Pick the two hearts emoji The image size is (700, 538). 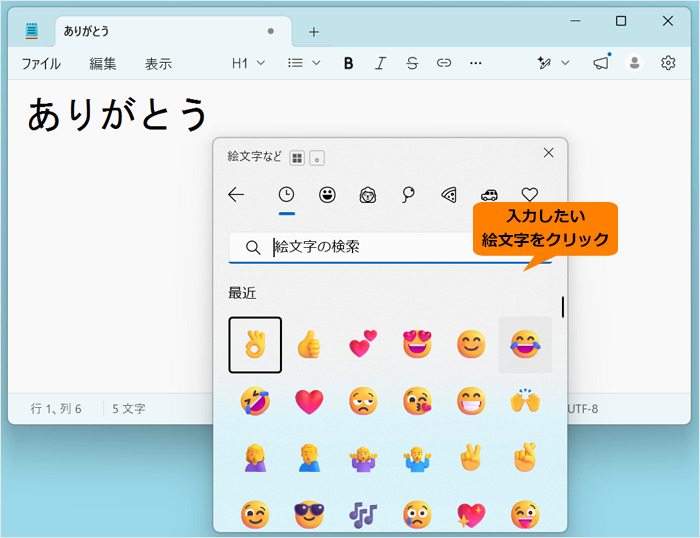(x=363, y=344)
